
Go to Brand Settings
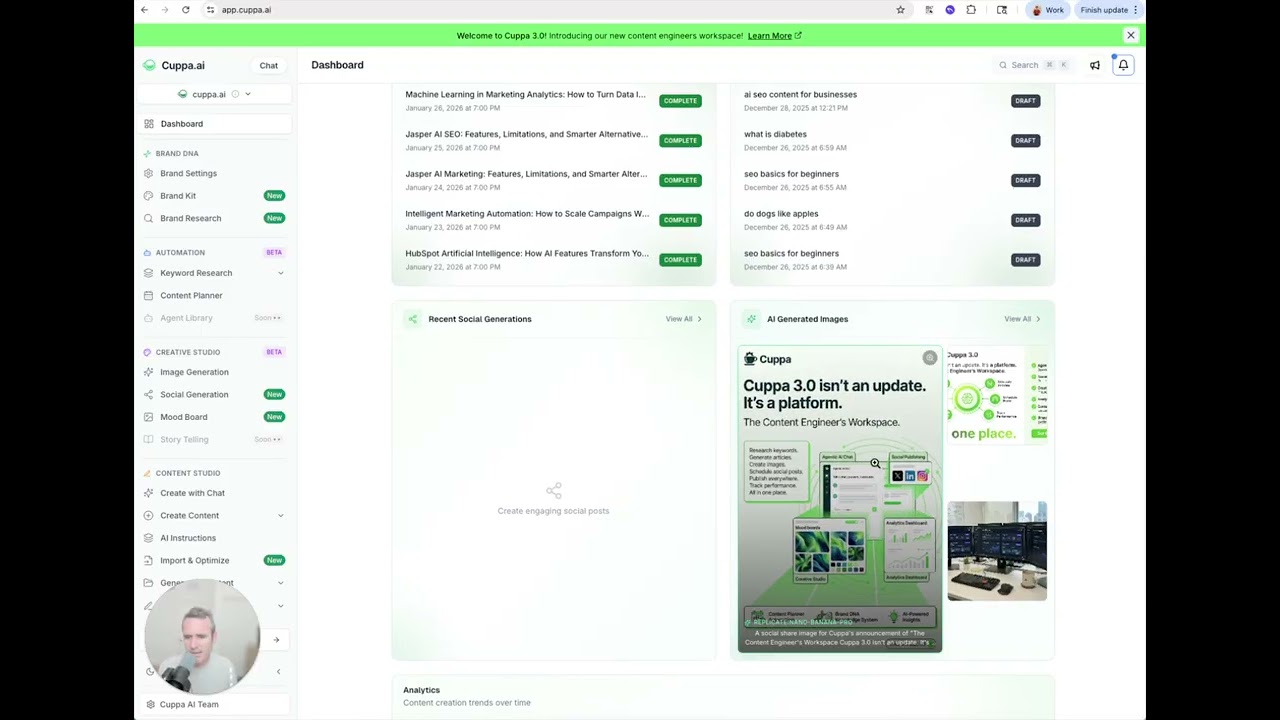coord(216,173)
